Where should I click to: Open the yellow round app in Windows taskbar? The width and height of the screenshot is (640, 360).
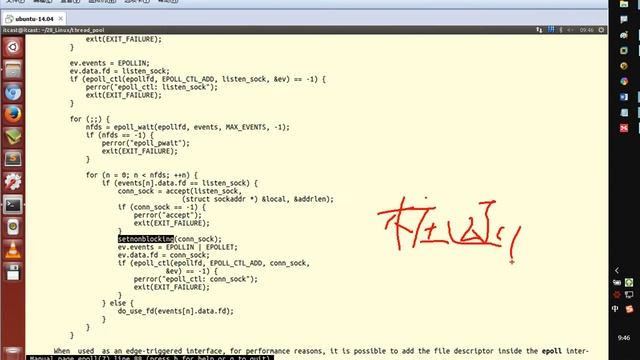(x=624, y=66)
